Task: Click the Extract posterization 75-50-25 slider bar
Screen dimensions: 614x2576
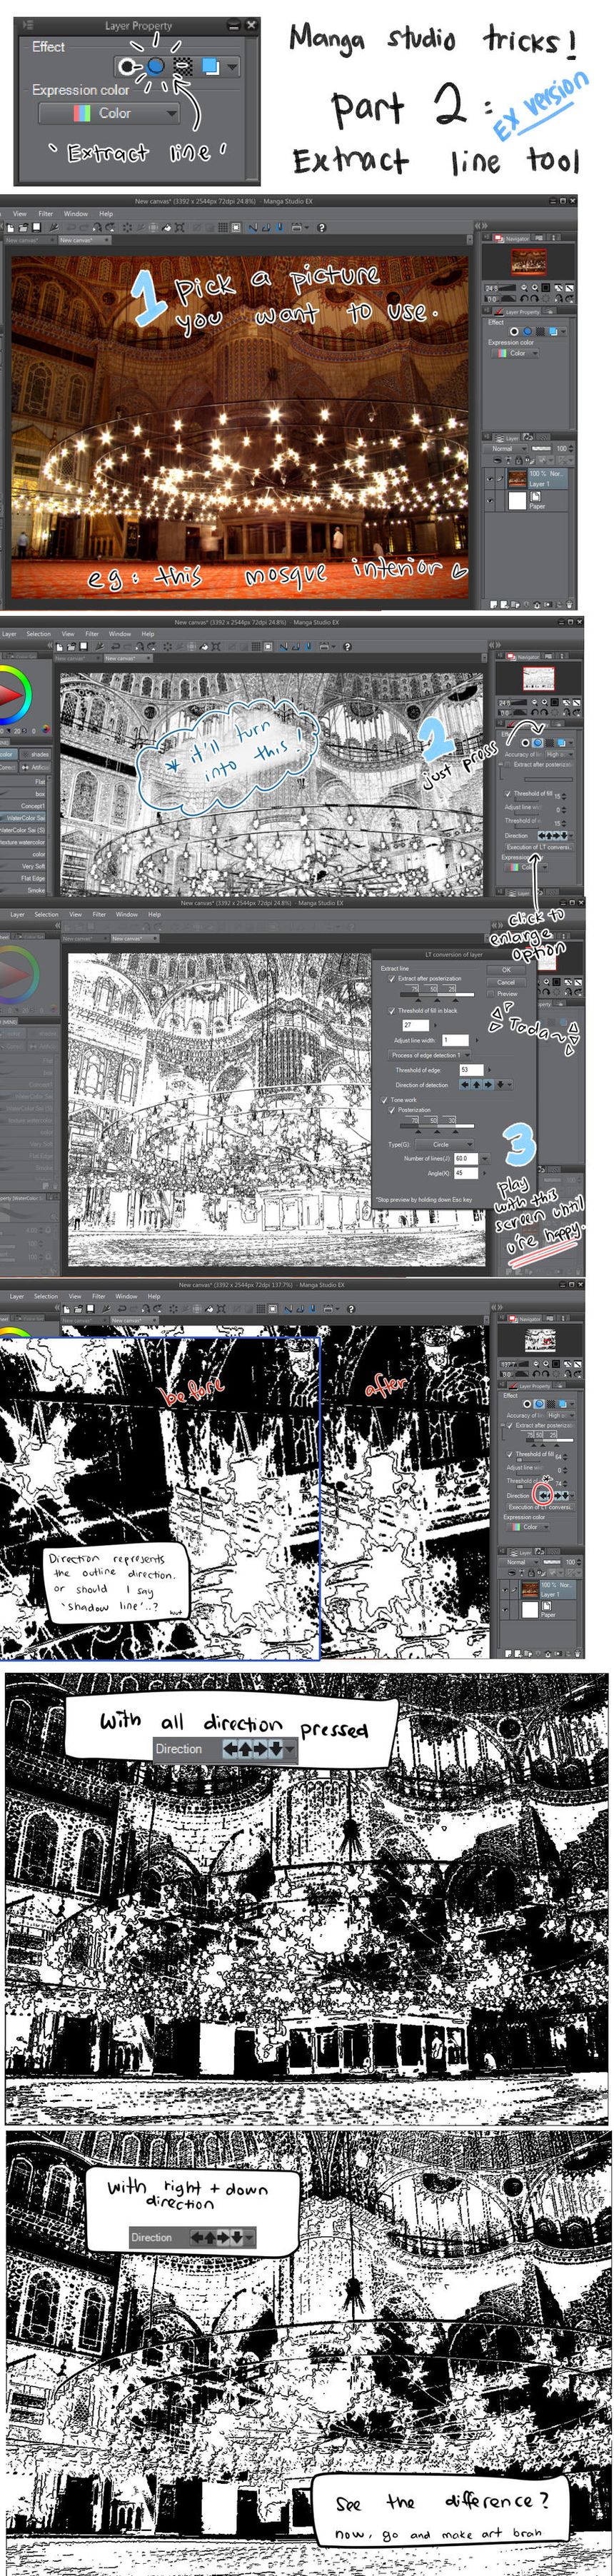Action: [437, 995]
